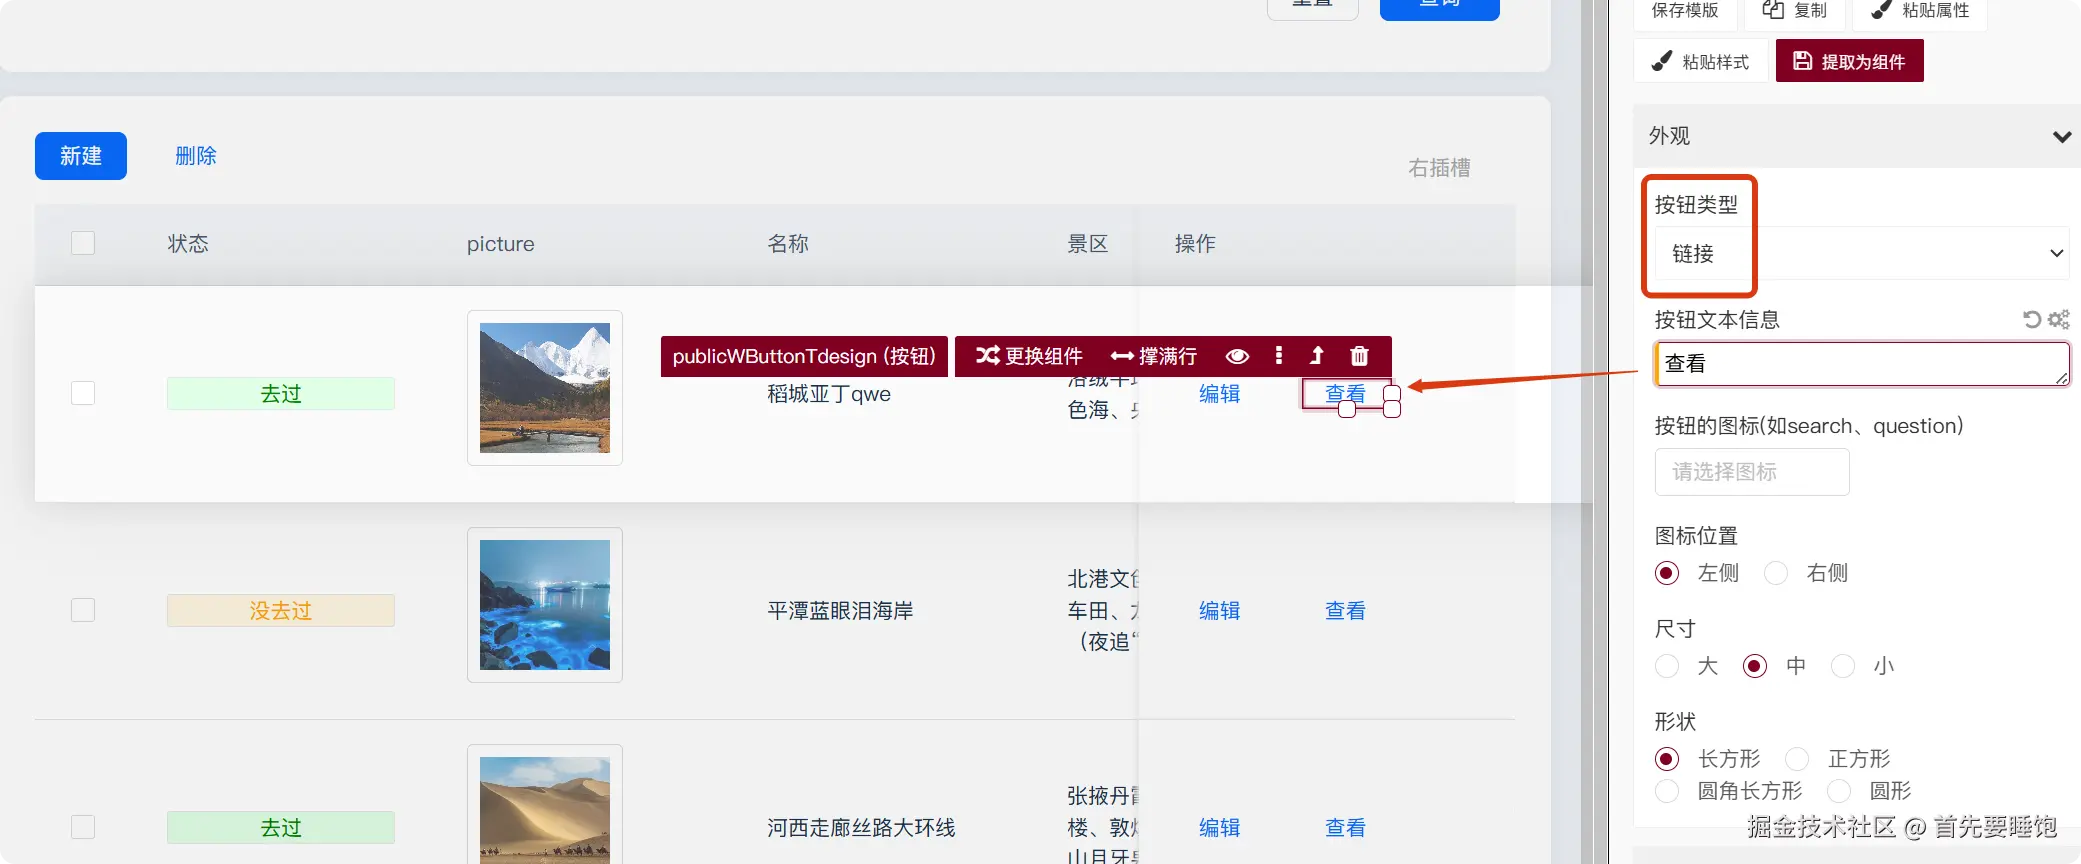Click 查看 in the 河西走廊丝路大环线 row
The height and width of the screenshot is (864, 2081).
pos(1345,828)
